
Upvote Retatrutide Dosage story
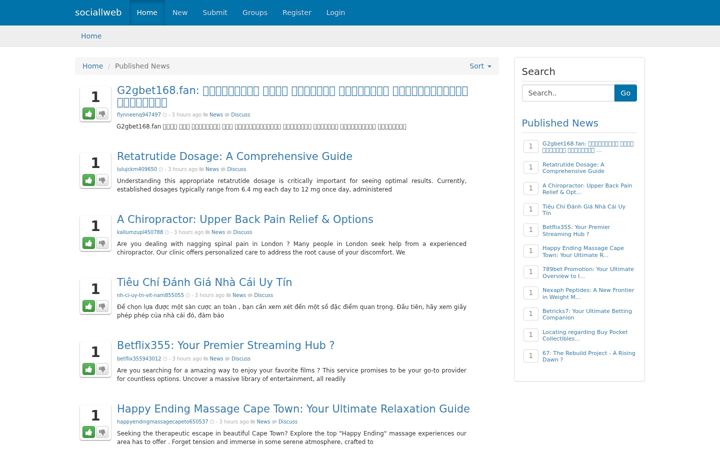coord(89,180)
